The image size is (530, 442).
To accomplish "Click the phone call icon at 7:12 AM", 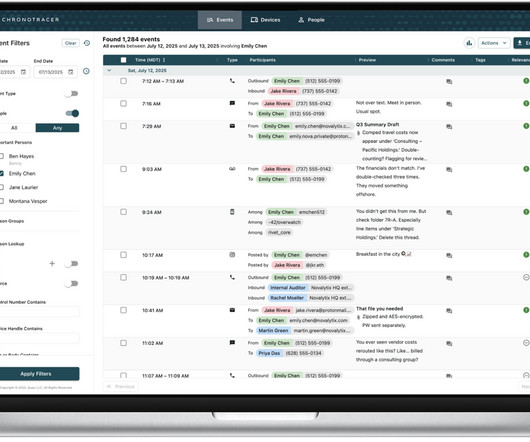I will click(x=232, y=81).
